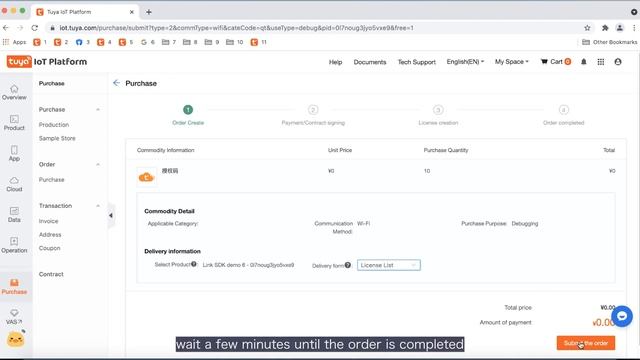
Task: Collapse the Order menu section
Action: click(98, 164)
